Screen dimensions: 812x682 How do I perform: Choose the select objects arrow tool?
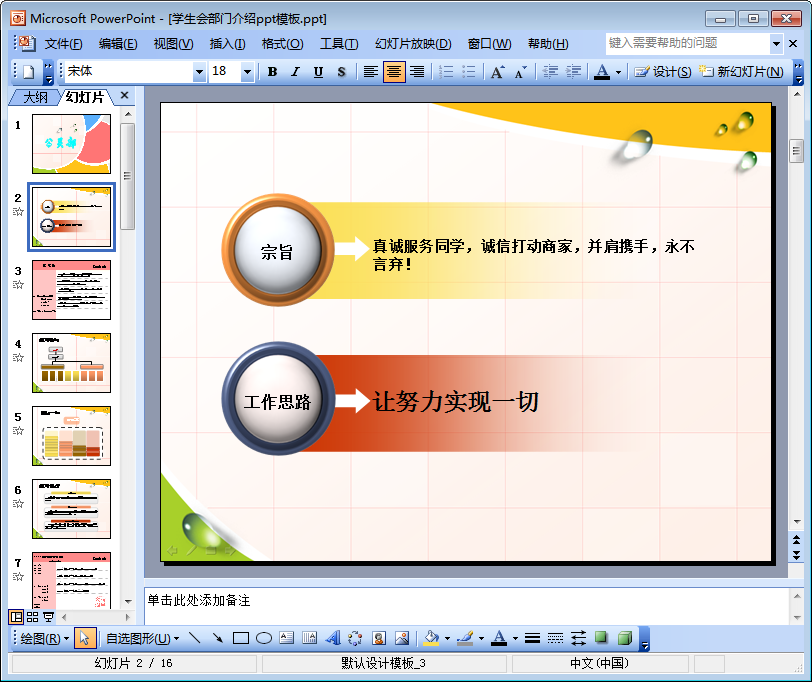coord(85,639)
